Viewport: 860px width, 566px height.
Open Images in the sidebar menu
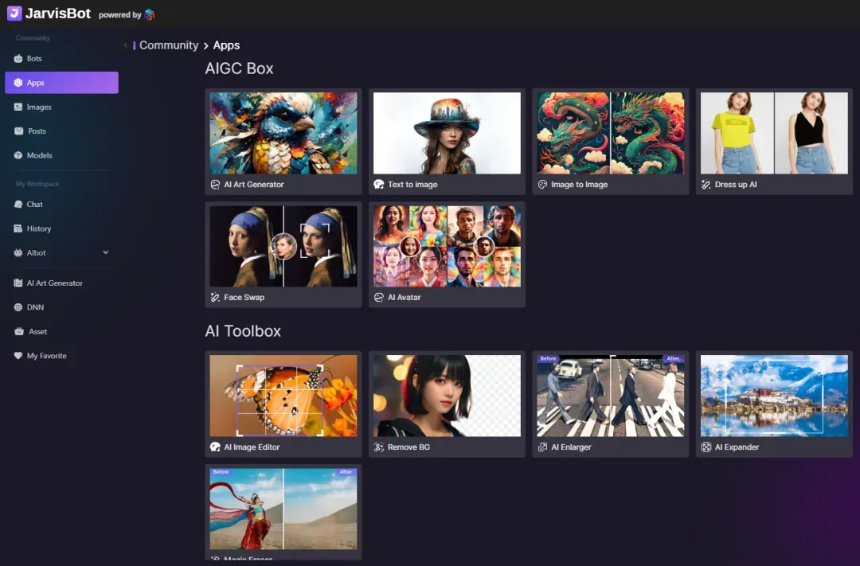pos(61,107)
